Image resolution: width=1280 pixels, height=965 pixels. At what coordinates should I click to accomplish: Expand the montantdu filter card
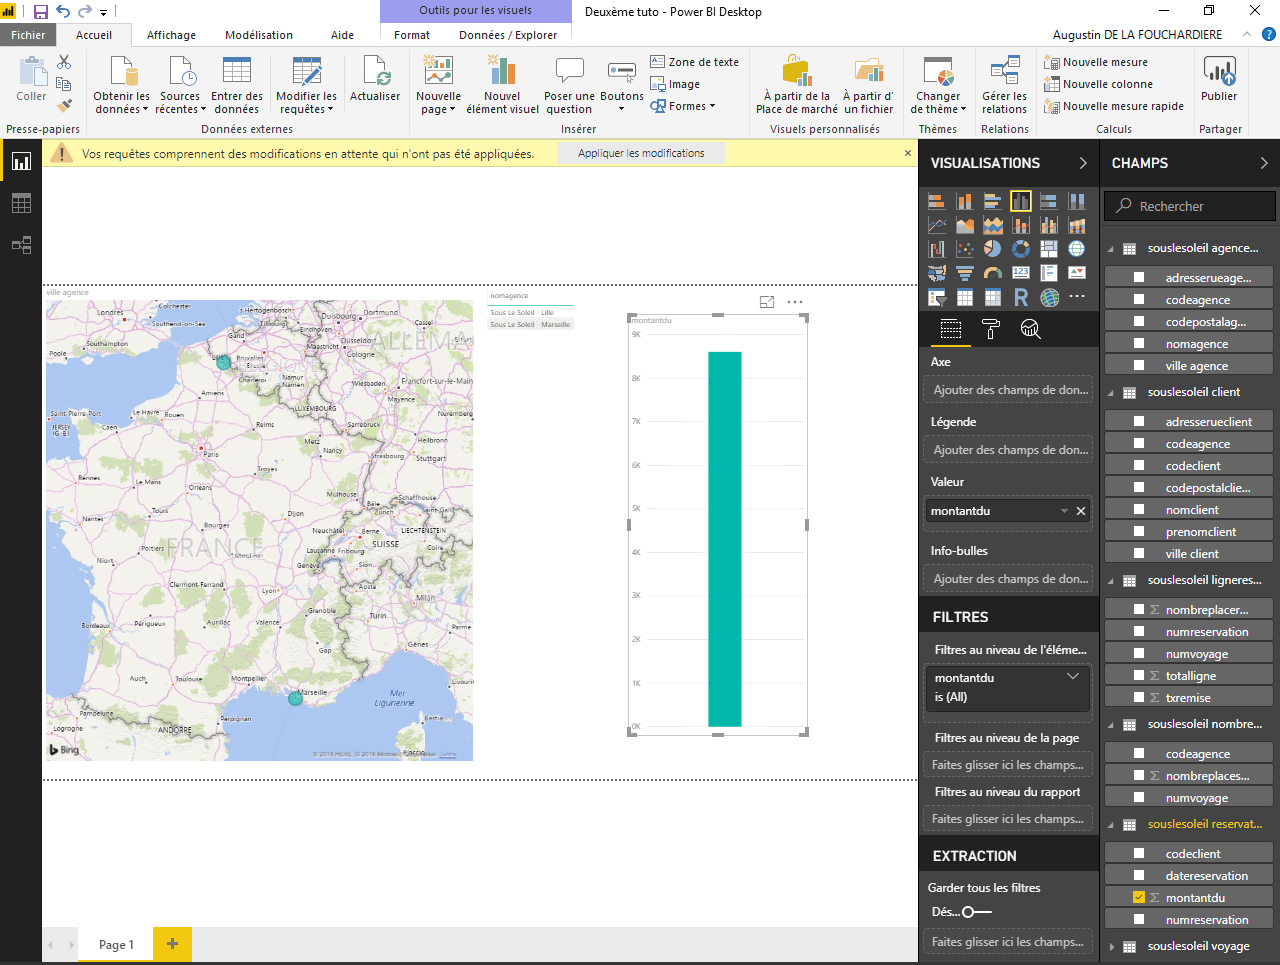pyautogui.click(x=1073, y=677)
